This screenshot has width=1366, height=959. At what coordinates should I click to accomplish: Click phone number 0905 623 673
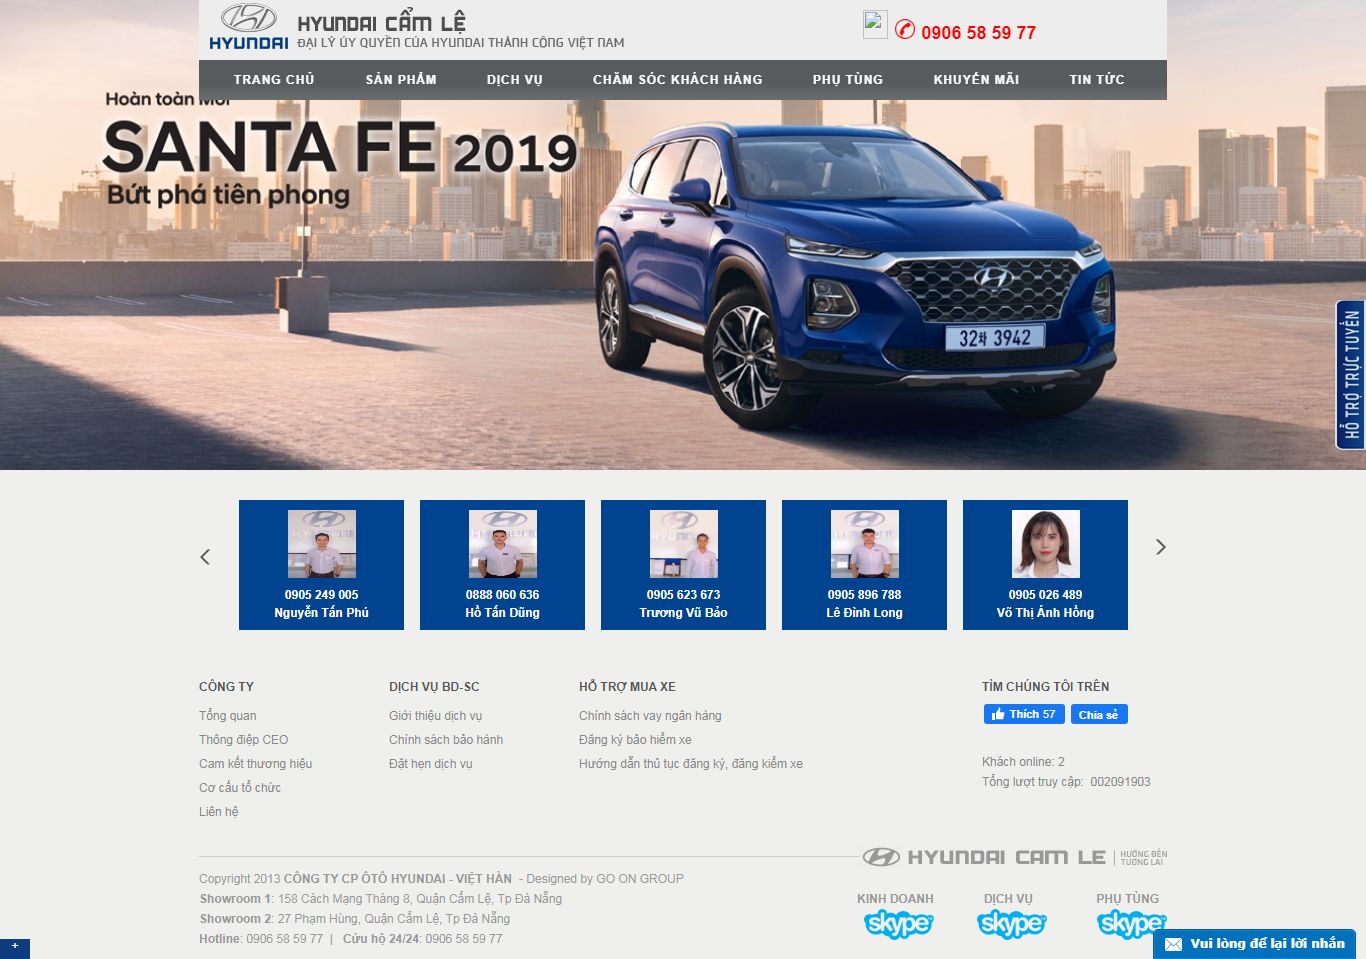pyautogui.click(x=684, y=594)
